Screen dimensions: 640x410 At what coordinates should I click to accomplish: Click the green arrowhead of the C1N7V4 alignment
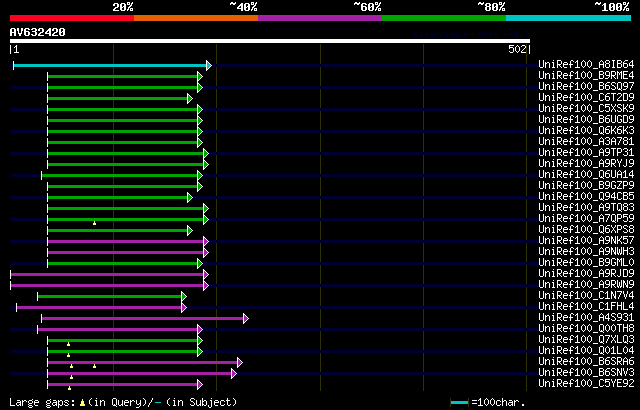pyautogui.click(x=184, y=297)
